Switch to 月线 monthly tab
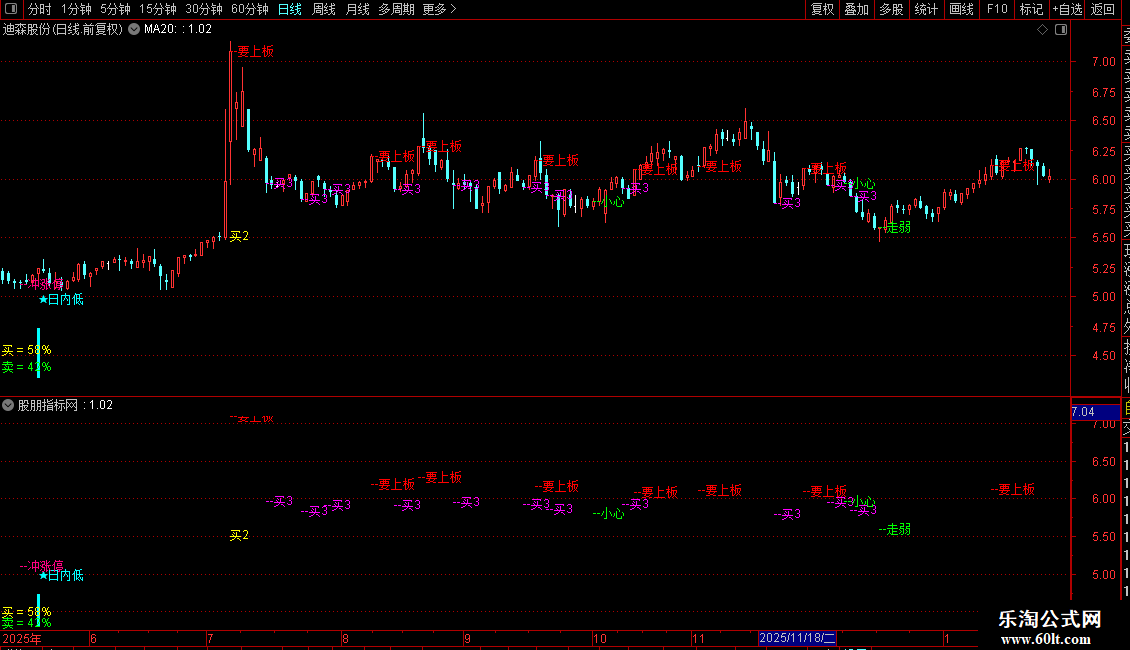This screenshot has height=650, width=1130. point(357,9)
